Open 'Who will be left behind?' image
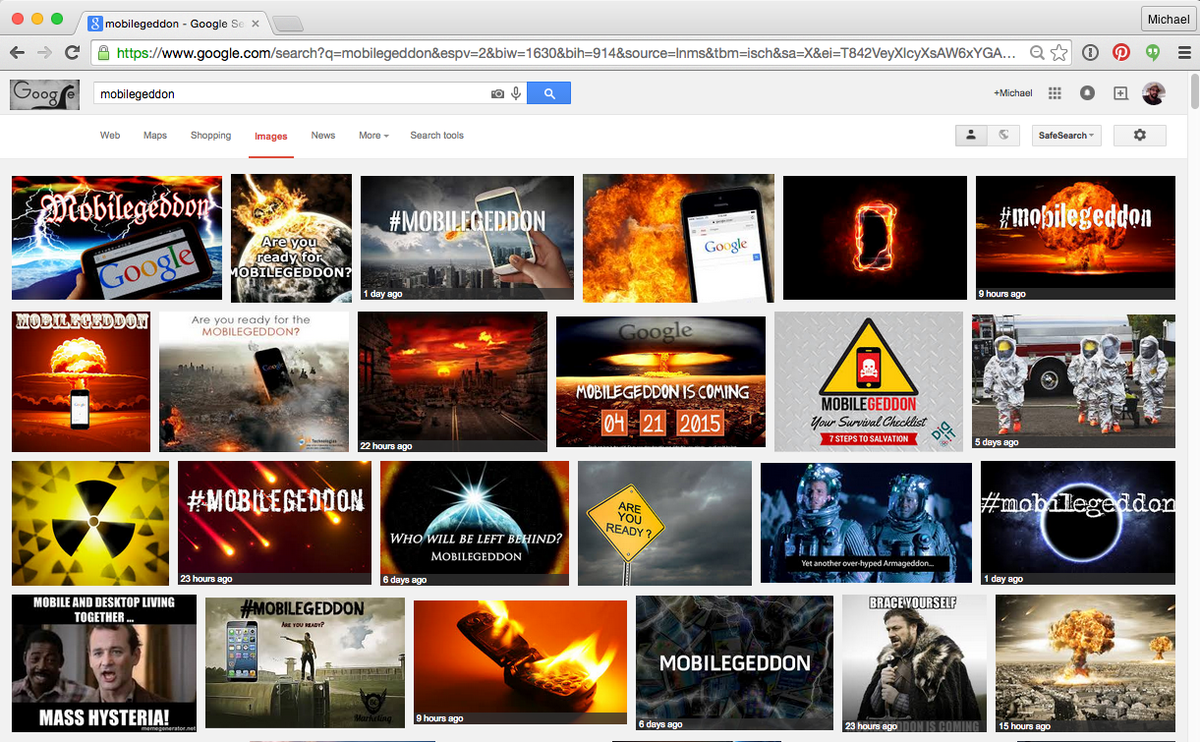 [x=475, y=523]
